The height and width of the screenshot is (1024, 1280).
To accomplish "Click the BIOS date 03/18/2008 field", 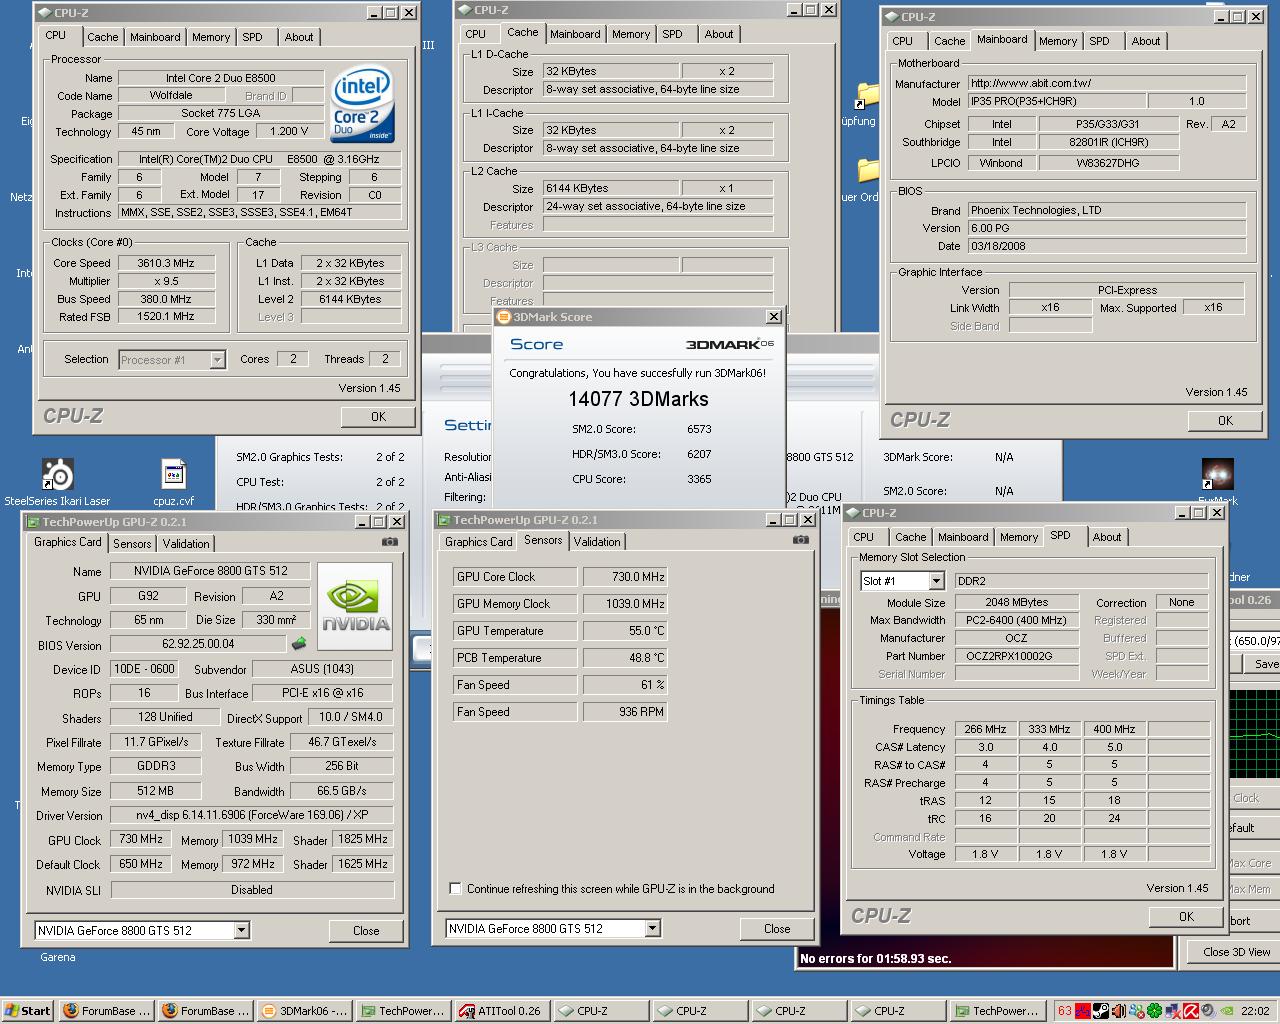I will point(1106,246).
